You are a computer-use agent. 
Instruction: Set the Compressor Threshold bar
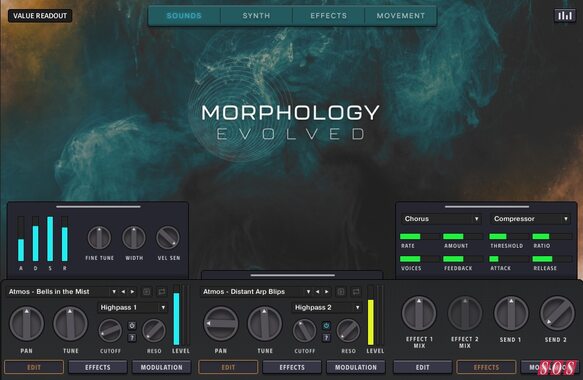[509, 236]
